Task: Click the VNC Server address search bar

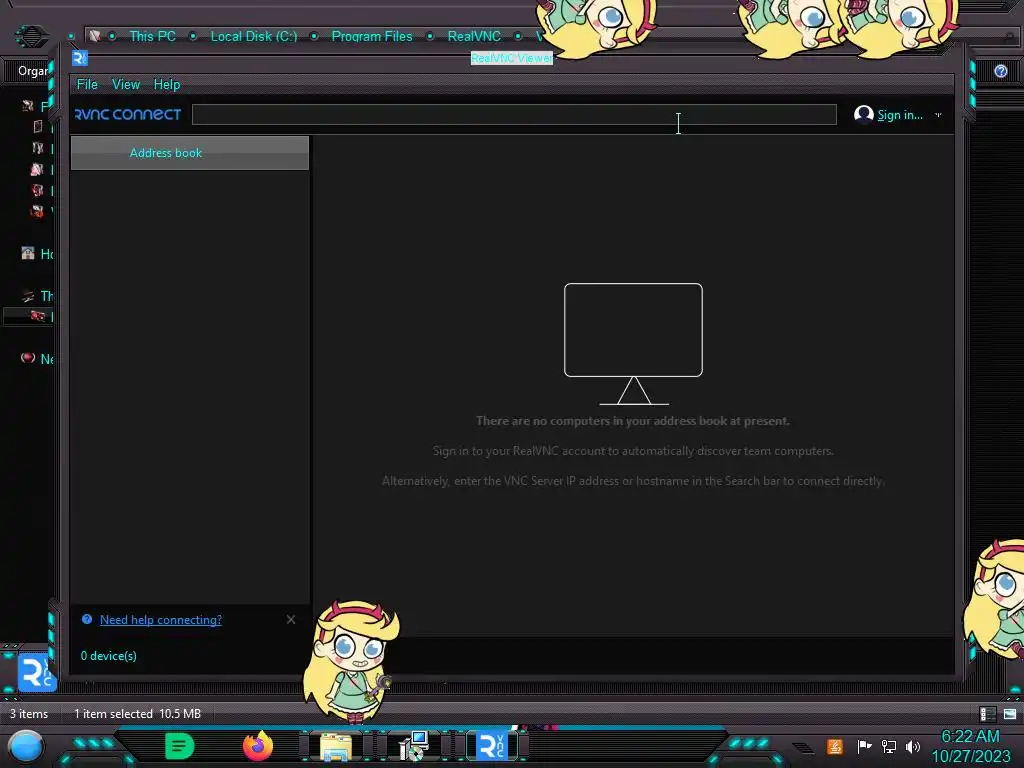Action: [x=514, y=114]
